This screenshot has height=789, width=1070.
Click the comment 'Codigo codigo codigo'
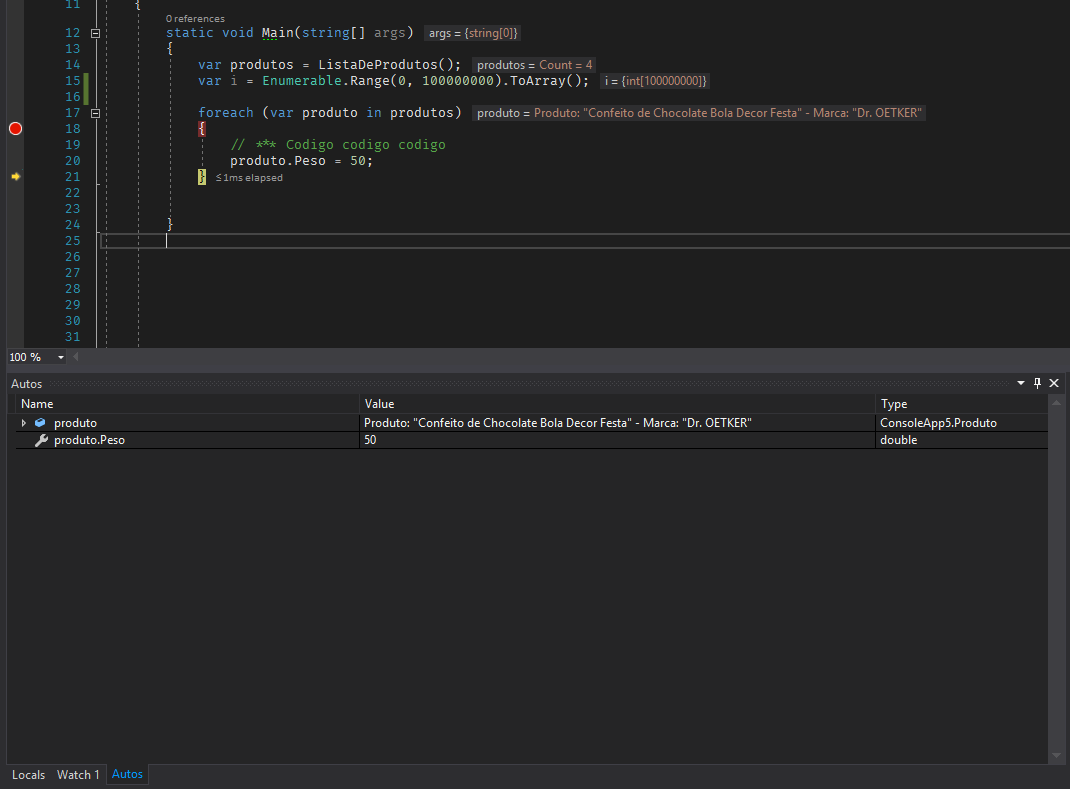[x=366, y=145]
